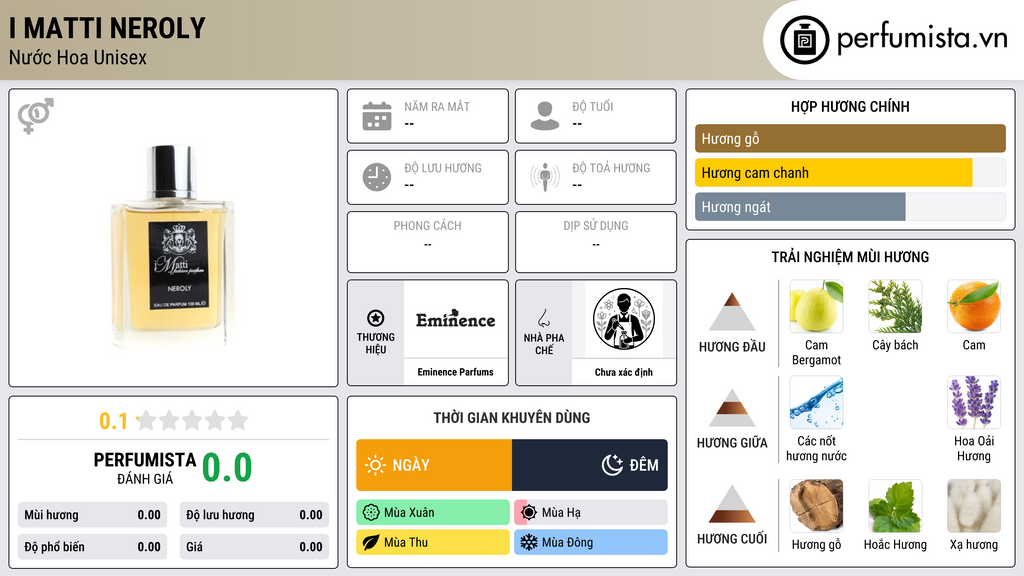The image size is (1024, 576).
Task: Click the unisex gender symbol icon
Action: 36,116
